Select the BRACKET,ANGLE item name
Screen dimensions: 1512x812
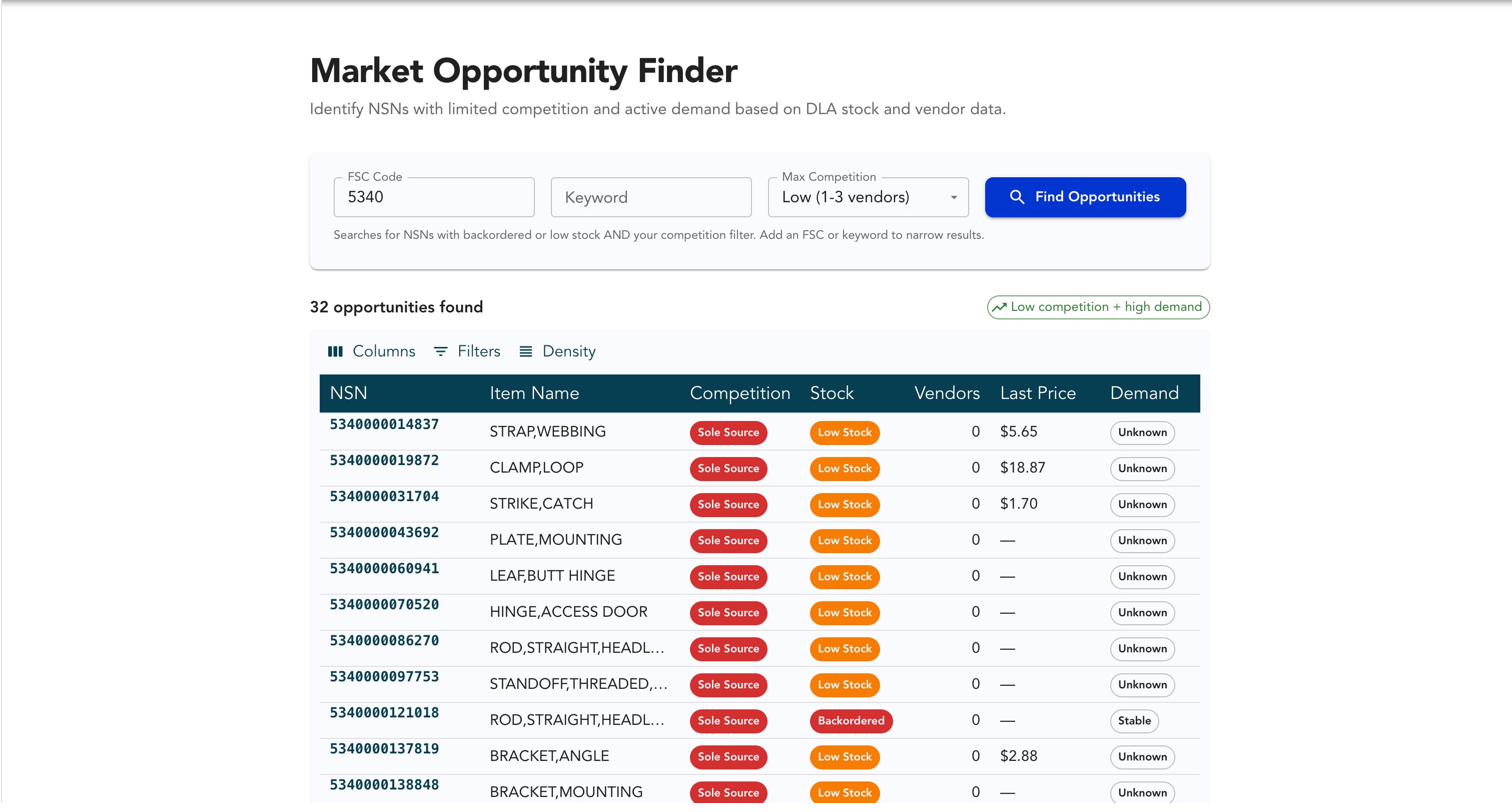549,756
